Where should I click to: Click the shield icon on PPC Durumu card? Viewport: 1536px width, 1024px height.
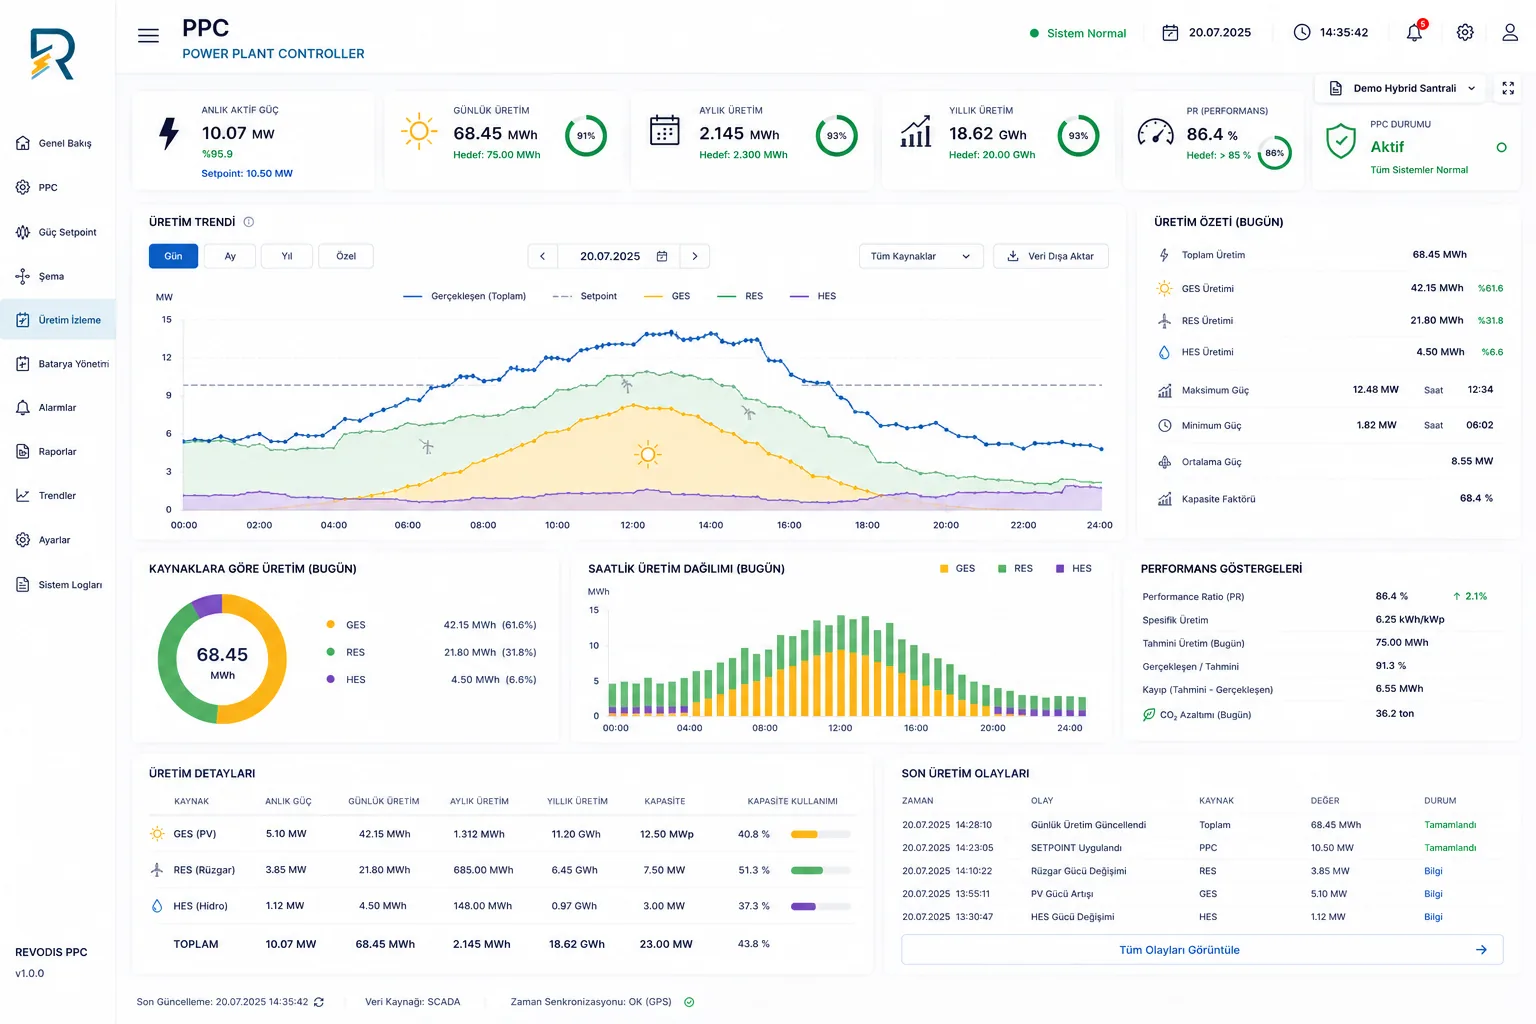[1340, 141]
